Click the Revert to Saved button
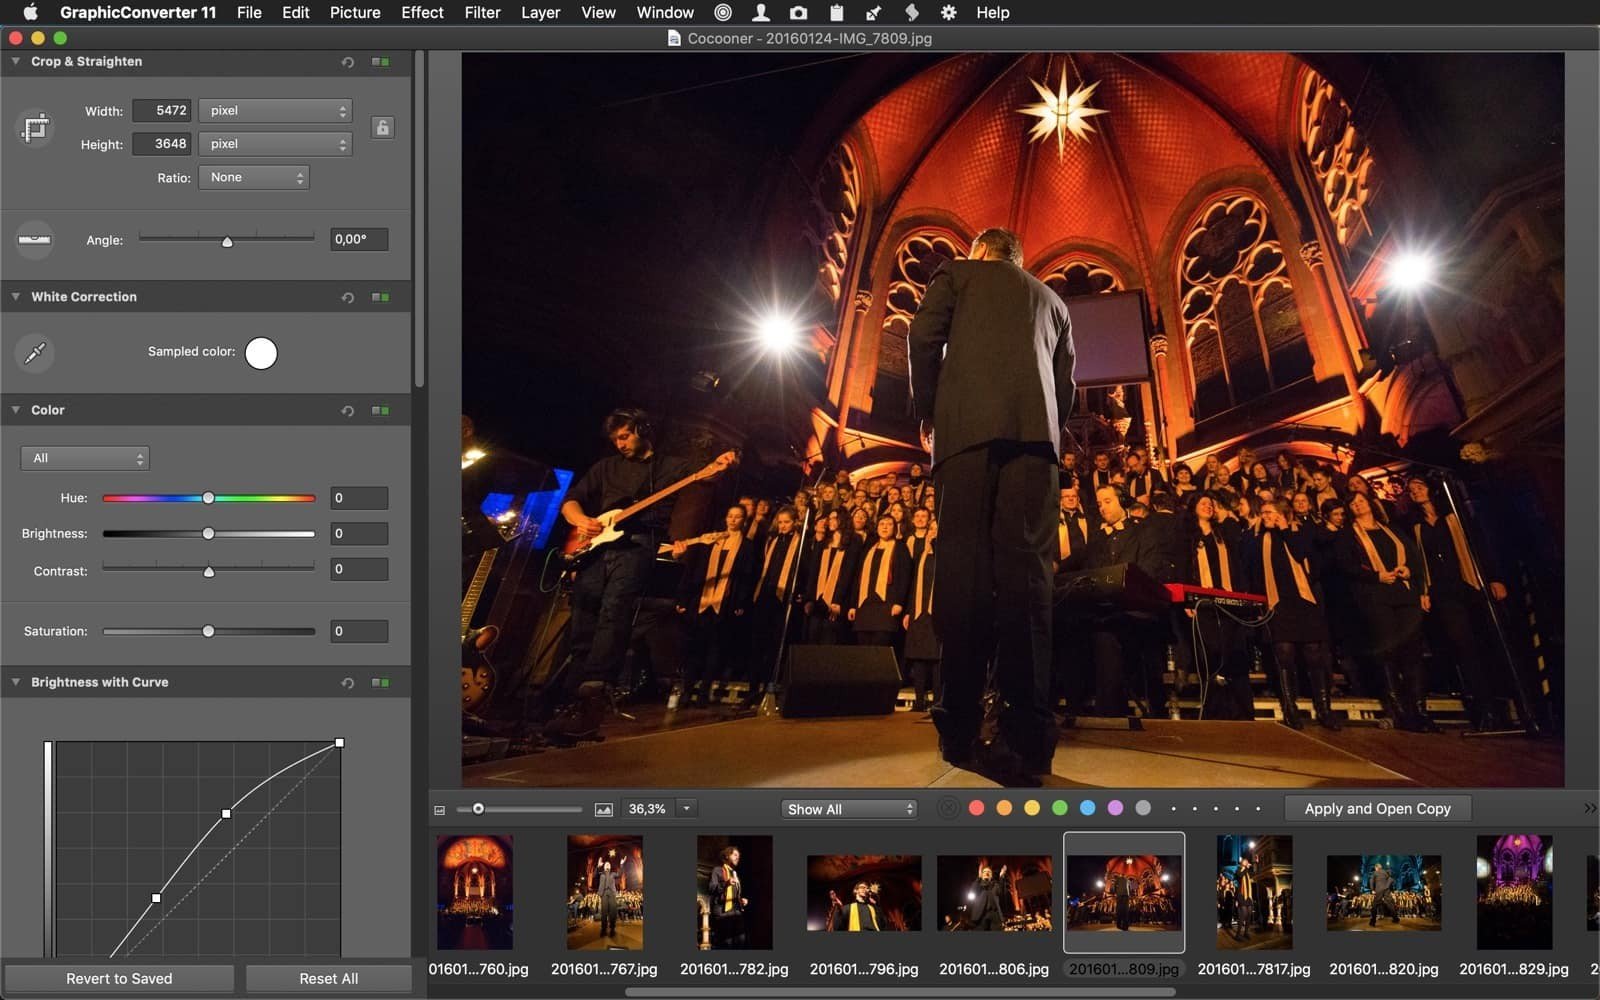1600x1000 pixels. [119, 978]
